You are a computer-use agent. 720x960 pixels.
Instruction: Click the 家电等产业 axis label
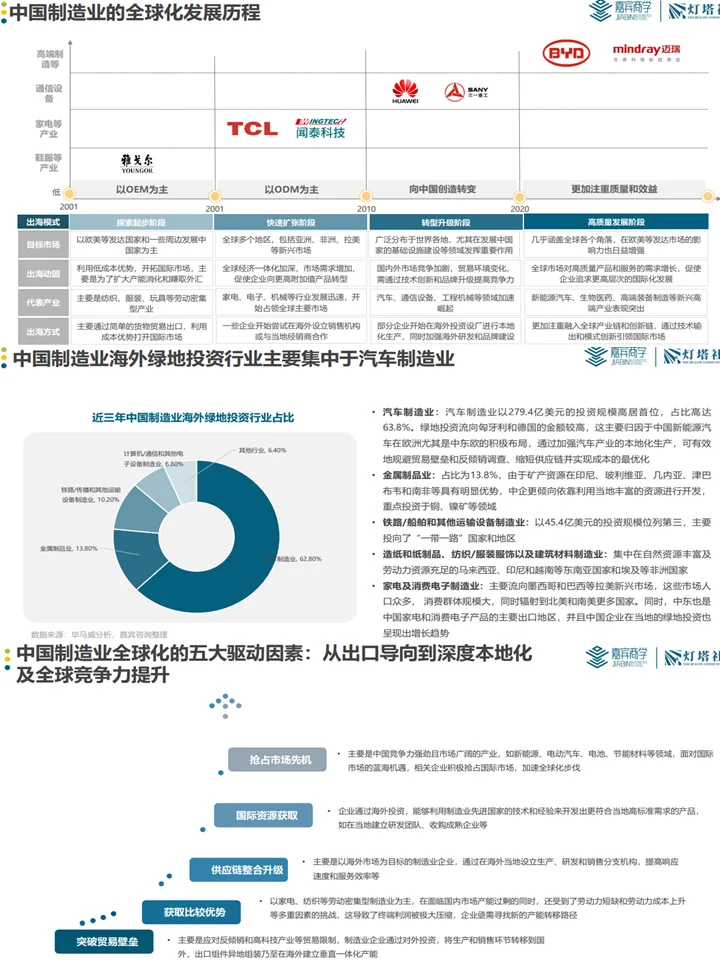coord(49,129)
